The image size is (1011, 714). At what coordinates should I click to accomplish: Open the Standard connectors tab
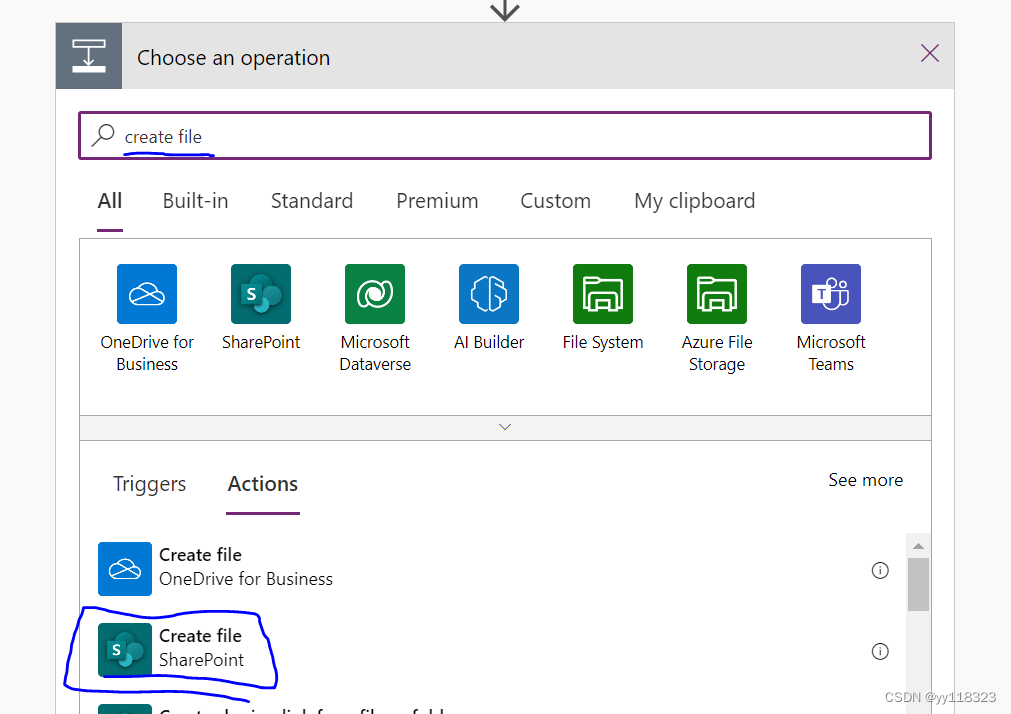(312, 201)
